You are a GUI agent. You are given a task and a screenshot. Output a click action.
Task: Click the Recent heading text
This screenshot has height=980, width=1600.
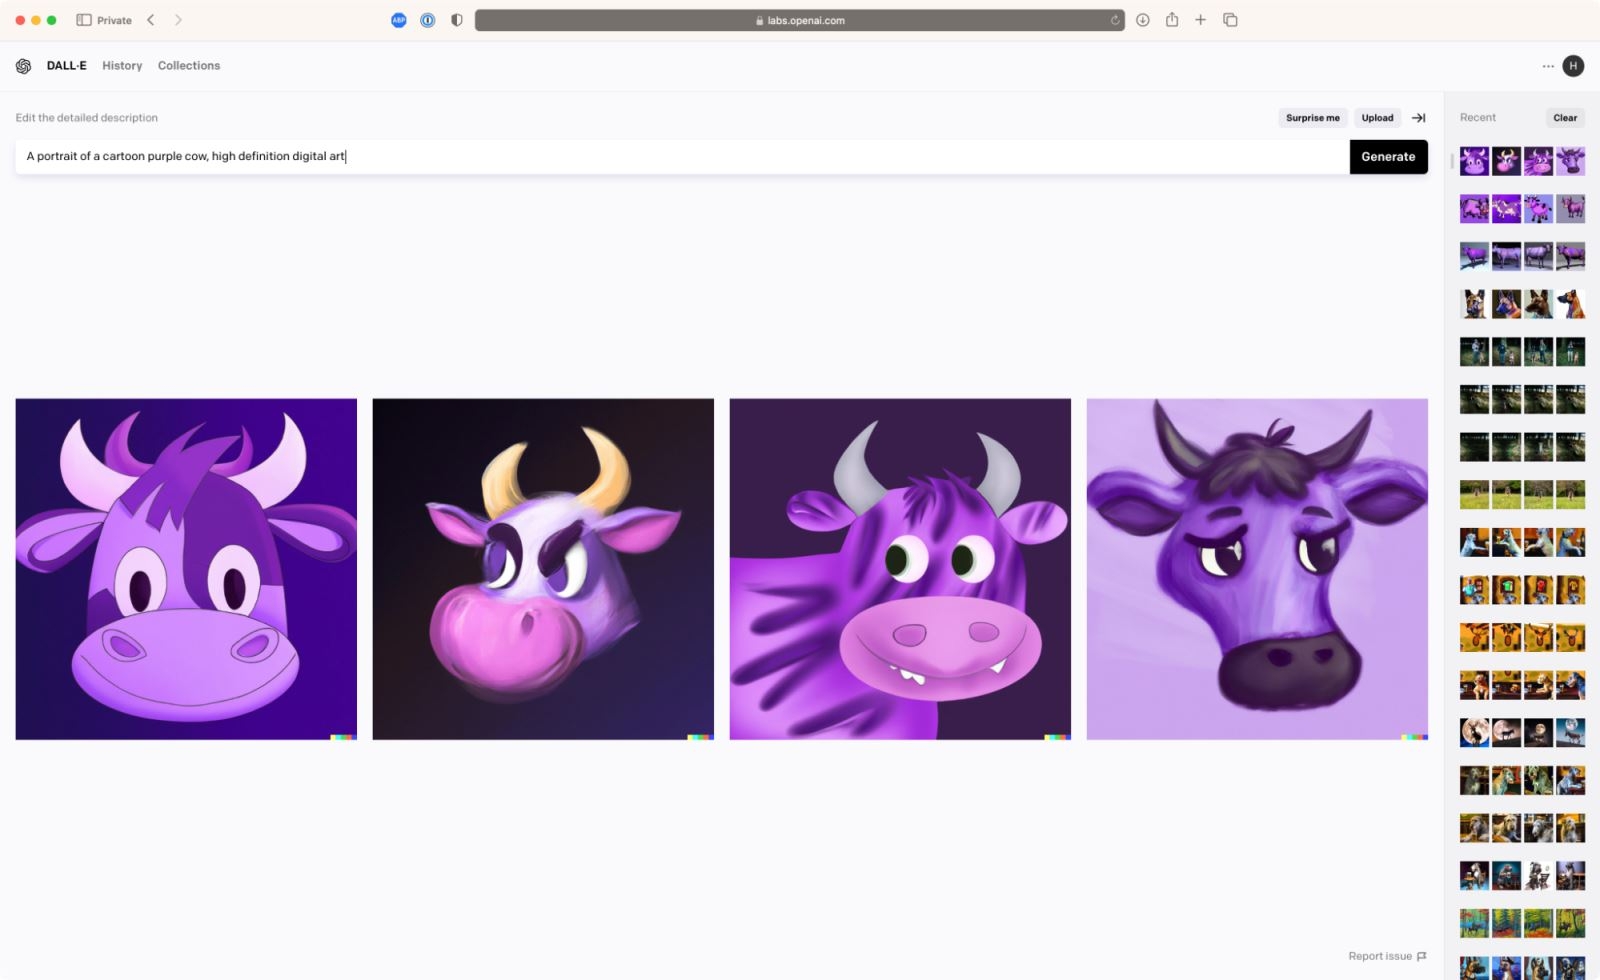[x=1477, y=118]
